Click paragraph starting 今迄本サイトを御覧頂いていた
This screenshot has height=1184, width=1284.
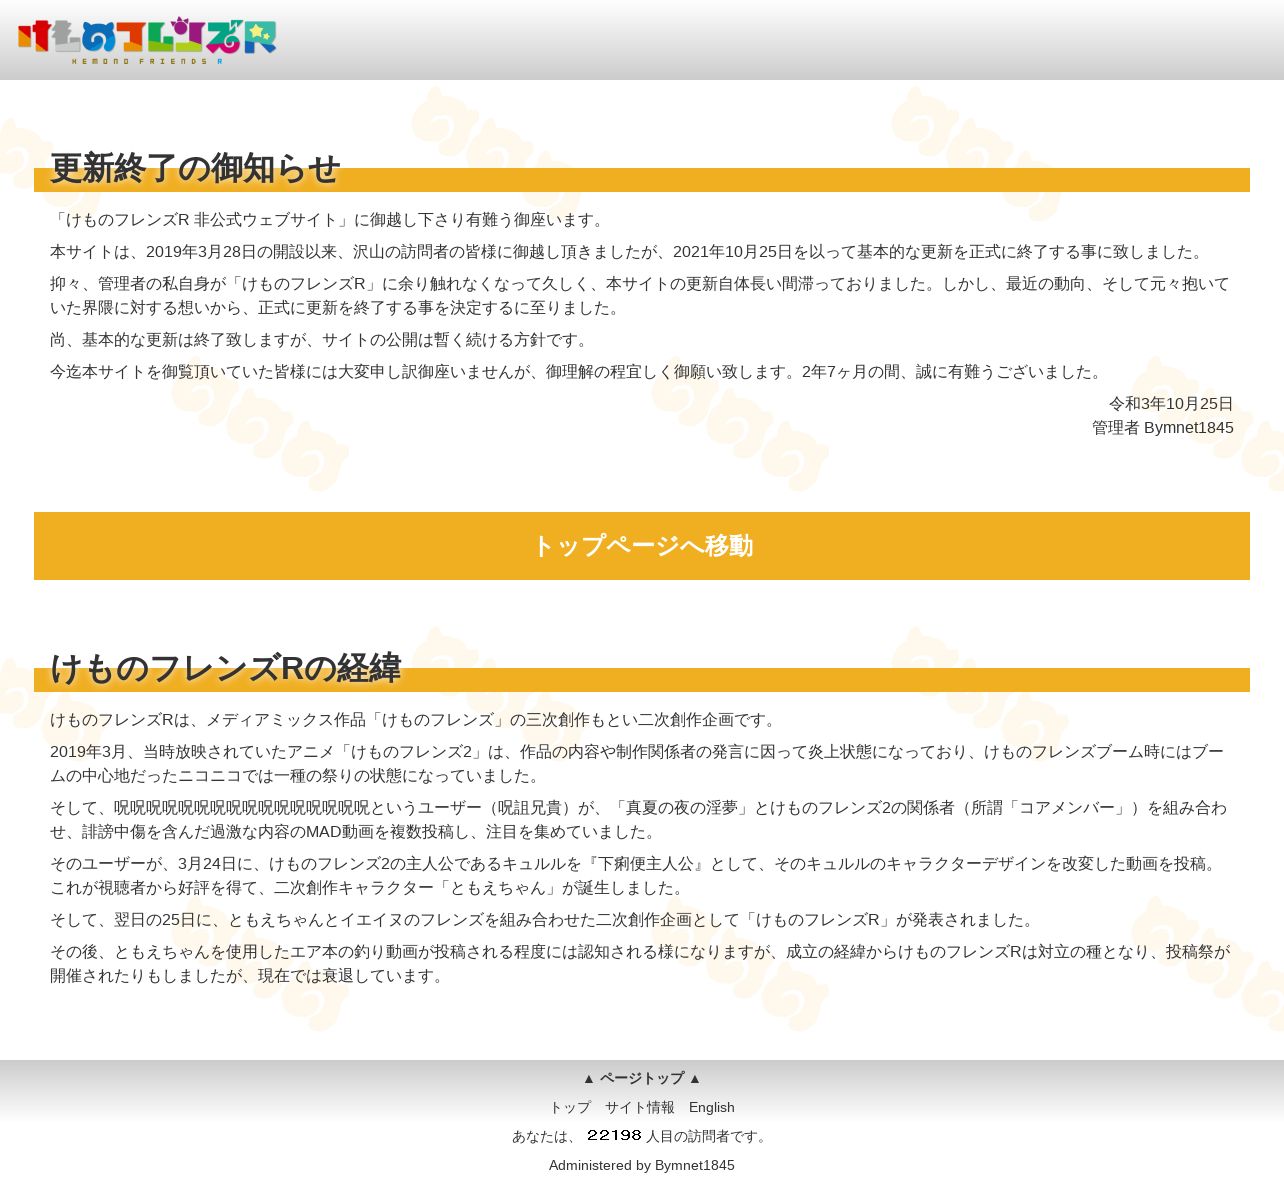tap(578, 372)
